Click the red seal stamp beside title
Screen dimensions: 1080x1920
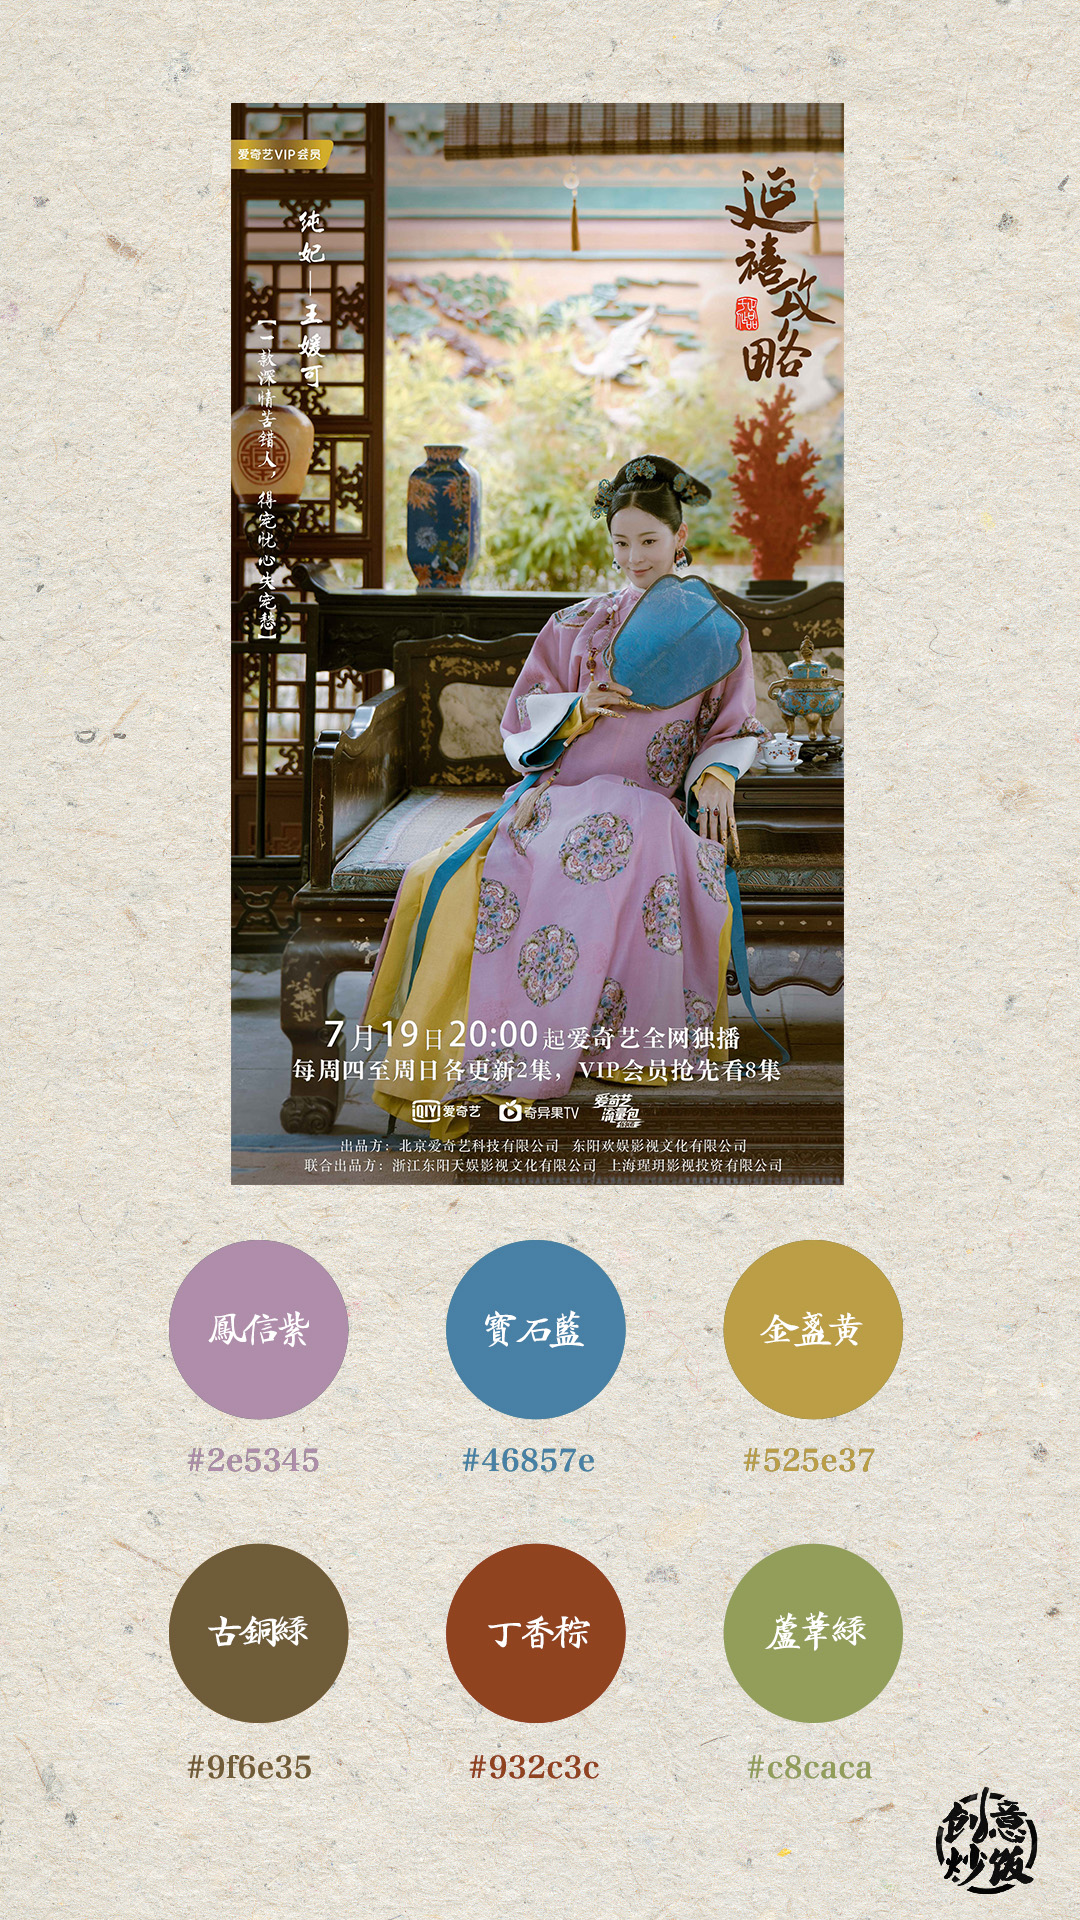[x=747, y=313]
